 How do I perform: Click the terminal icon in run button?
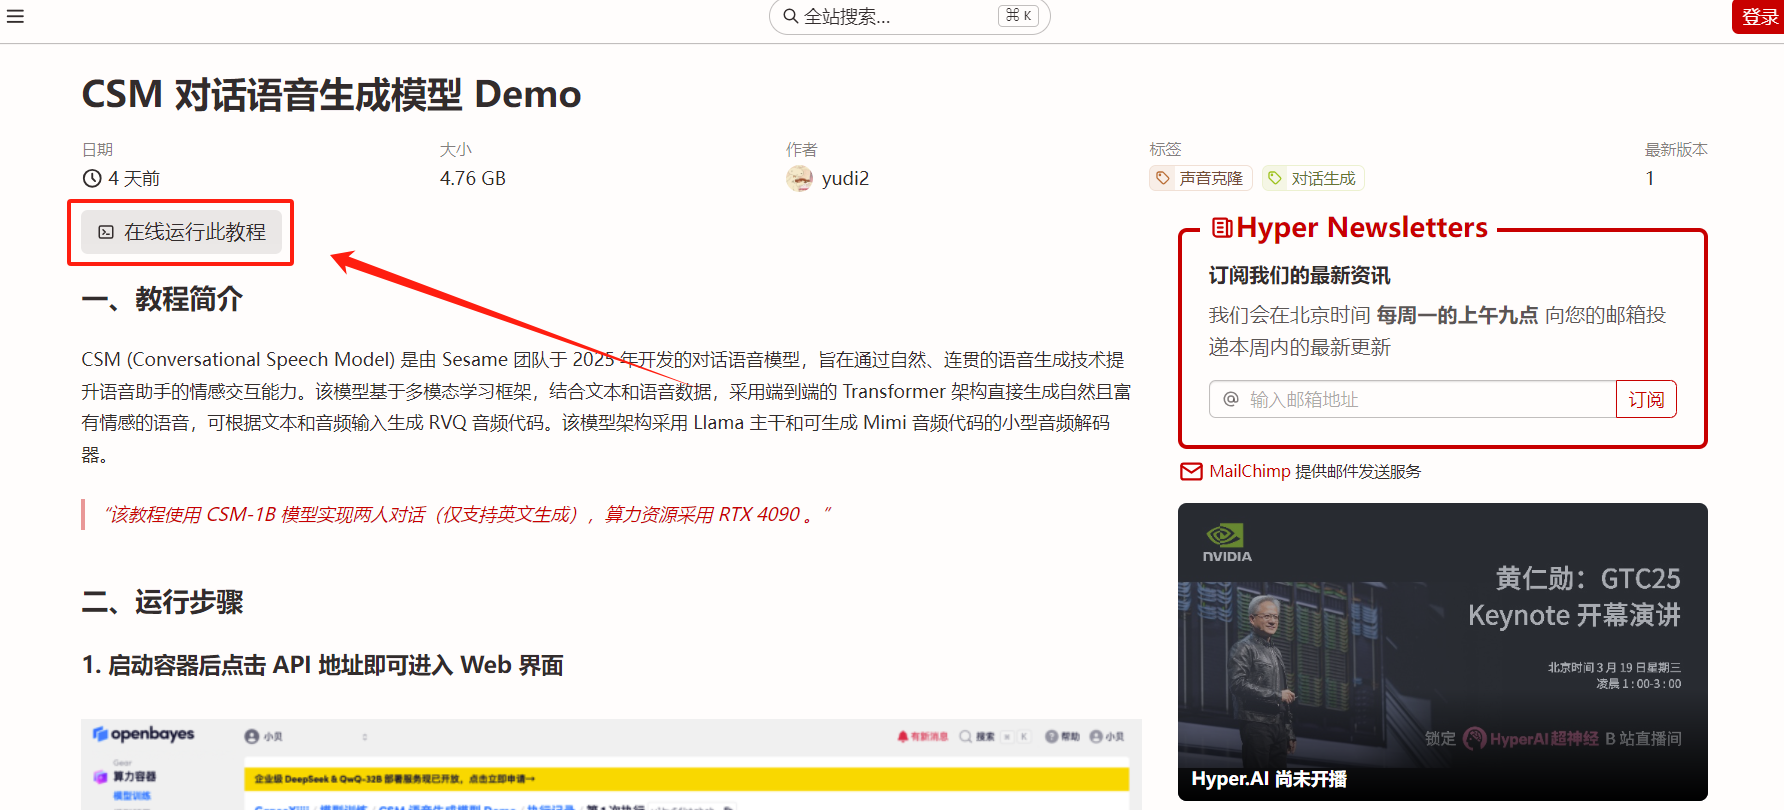click(106, 232)
